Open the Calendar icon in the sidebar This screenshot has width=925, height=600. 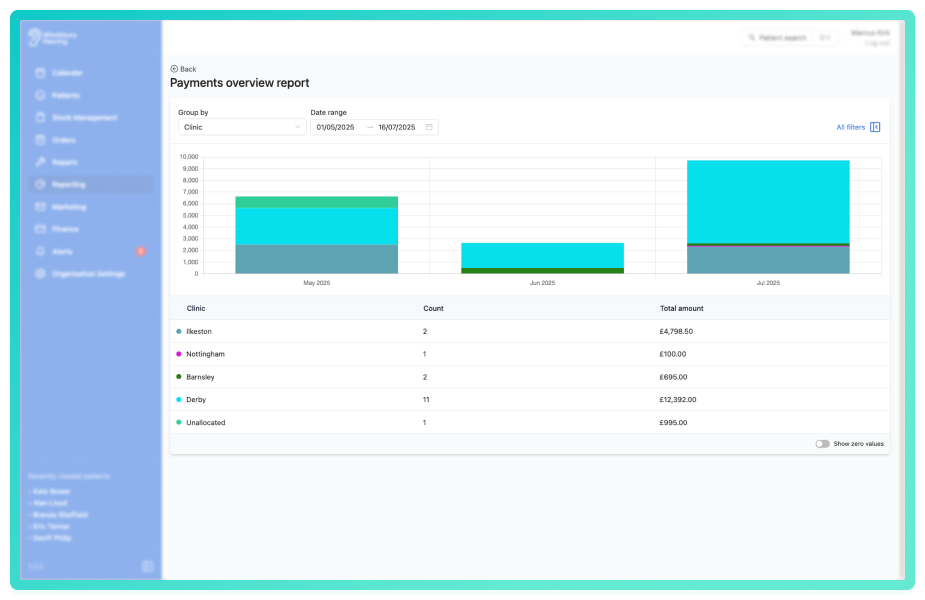tap(40, 73)
